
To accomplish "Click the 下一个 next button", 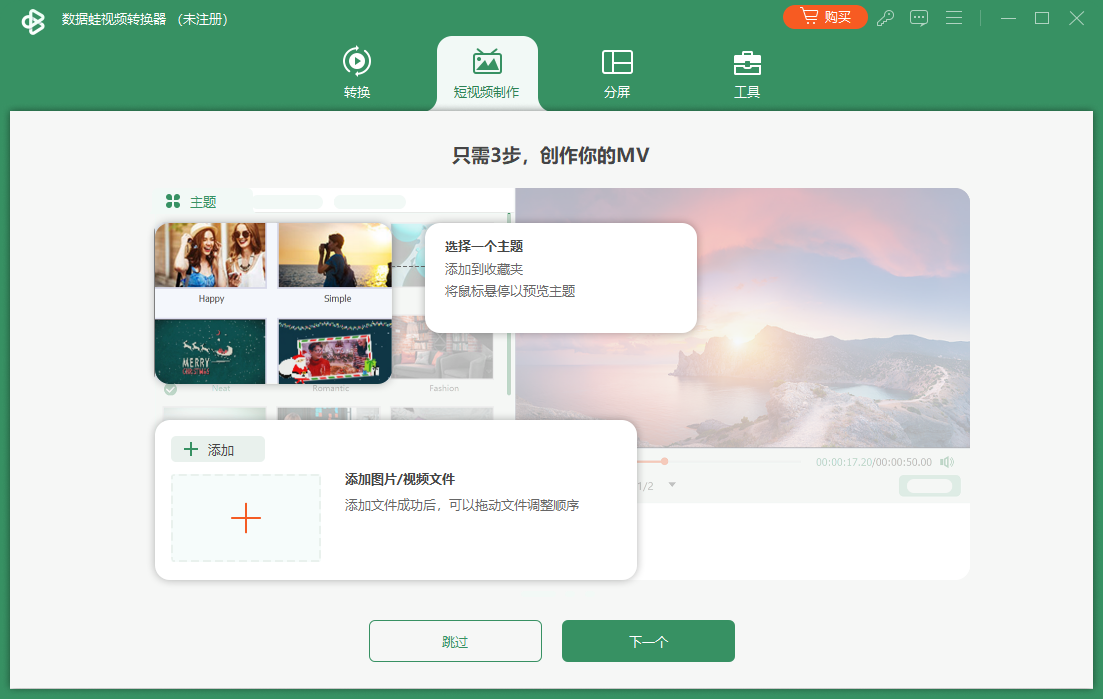I will click(x=648, y=641).
